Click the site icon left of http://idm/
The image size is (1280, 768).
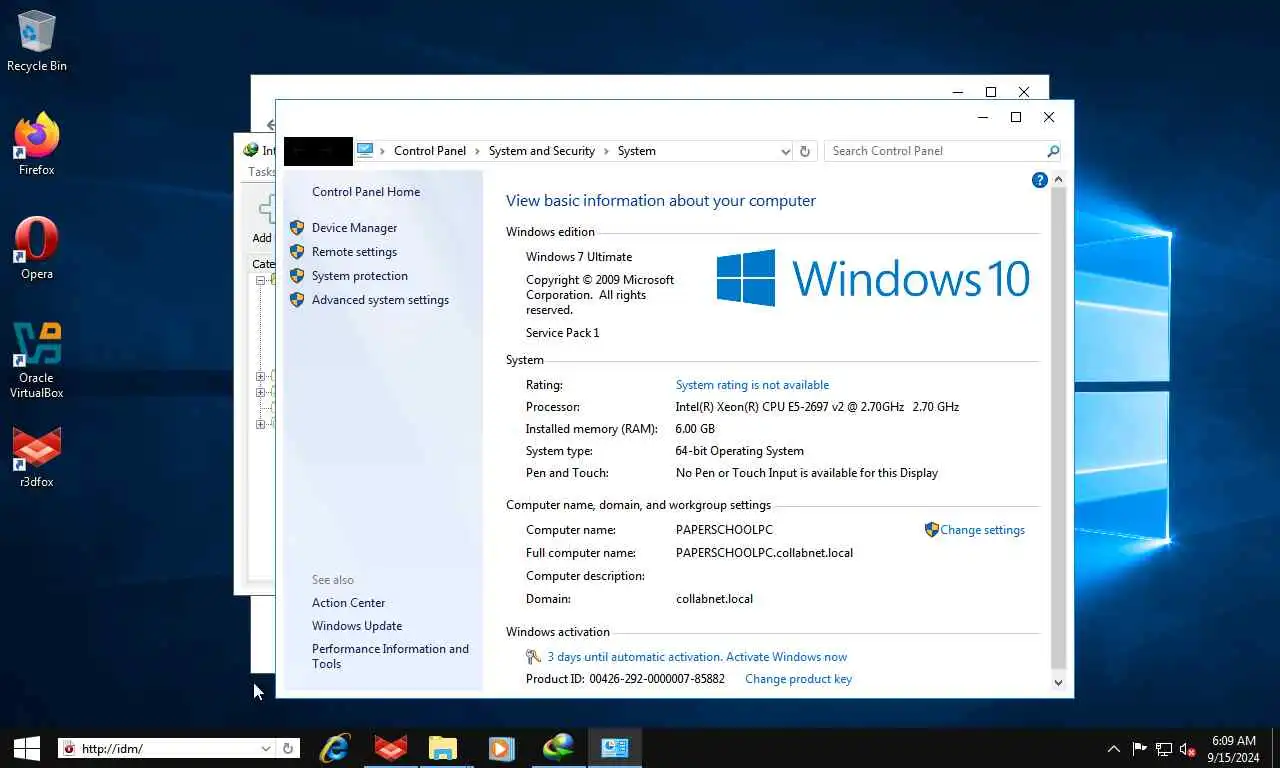[x=69, y=748]
